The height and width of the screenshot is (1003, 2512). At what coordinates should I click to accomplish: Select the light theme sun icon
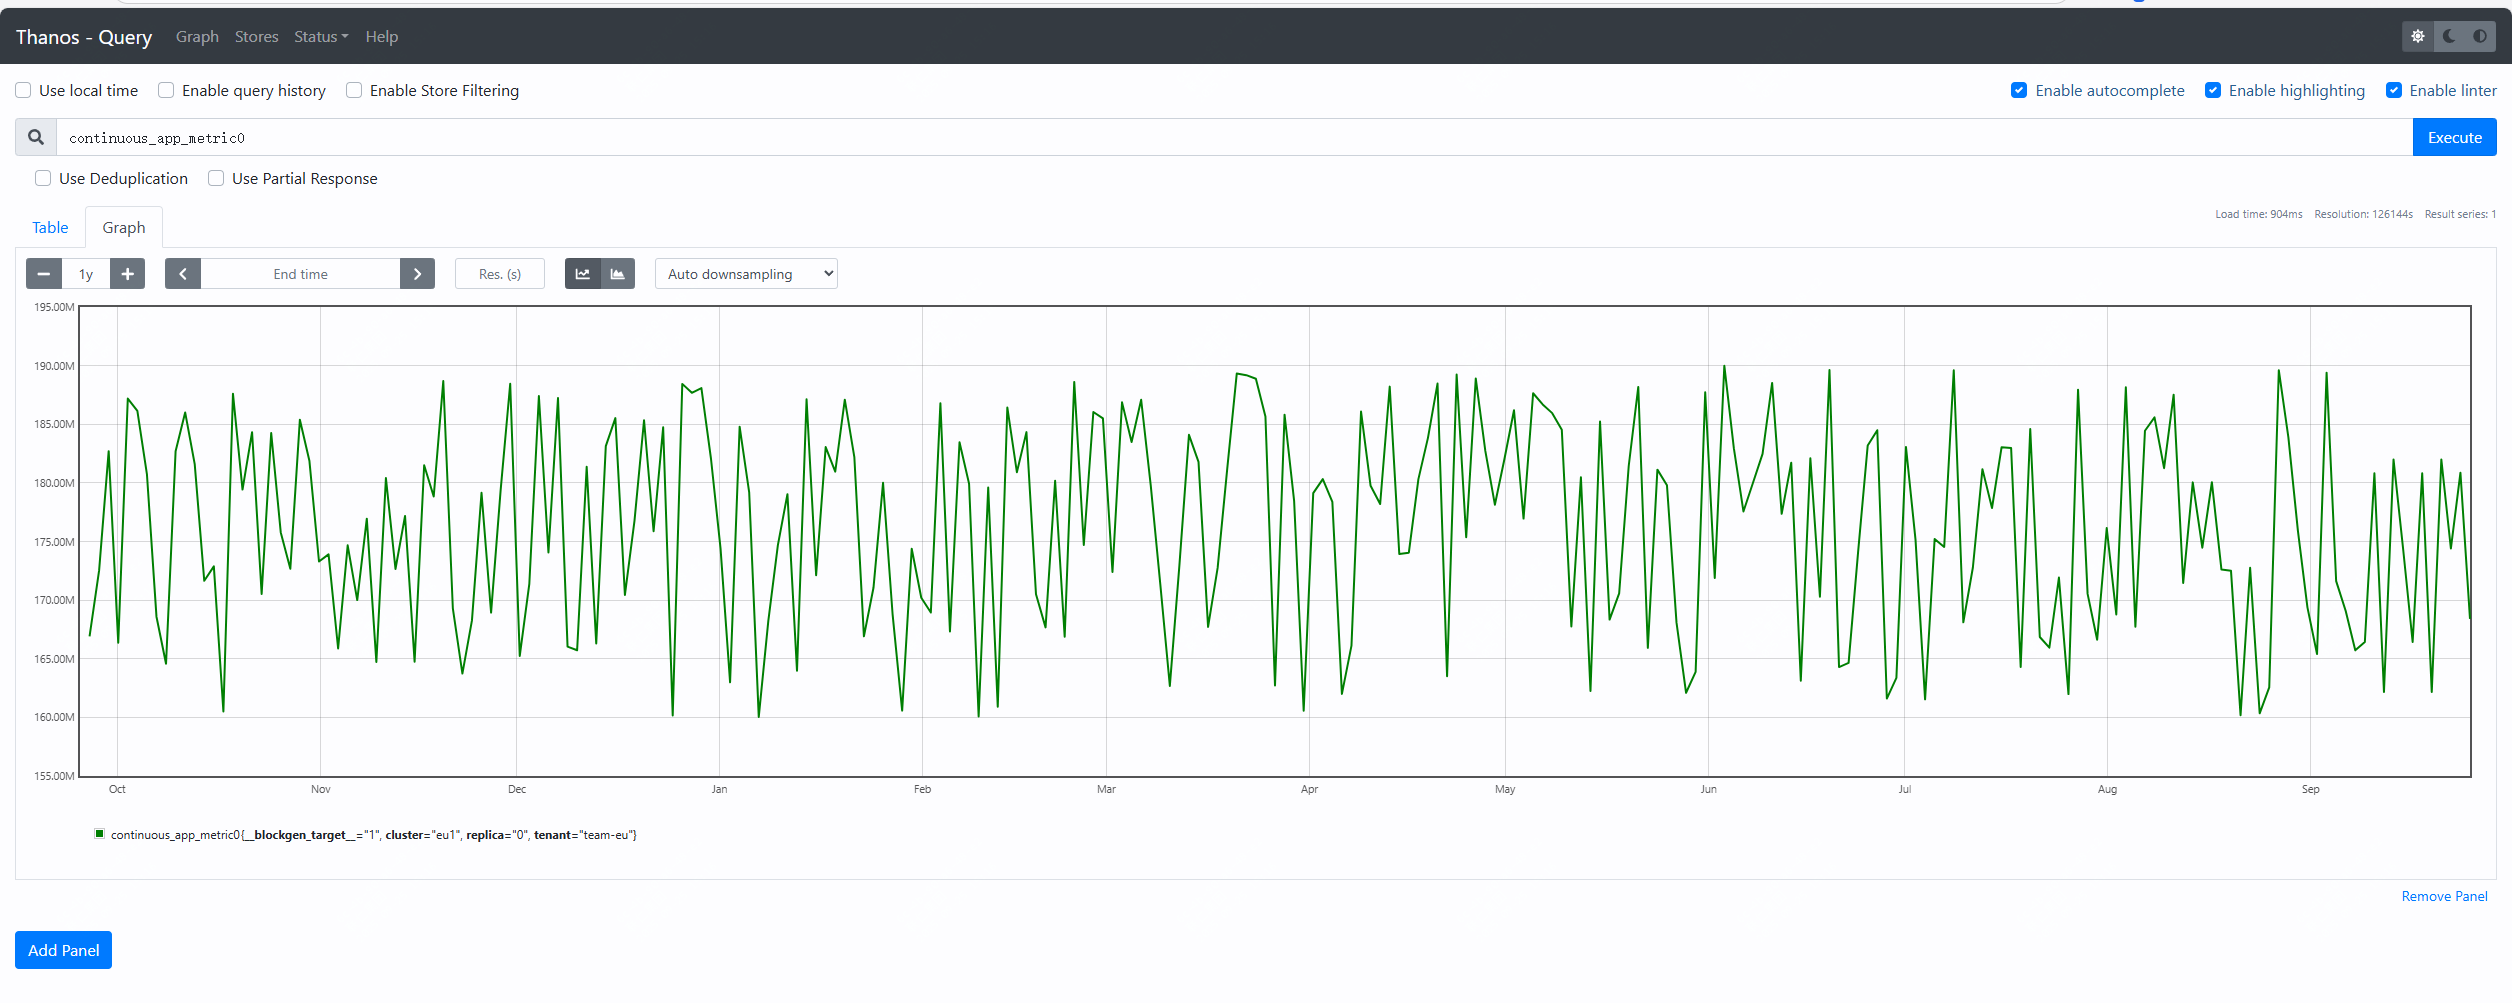(2418, 36)
